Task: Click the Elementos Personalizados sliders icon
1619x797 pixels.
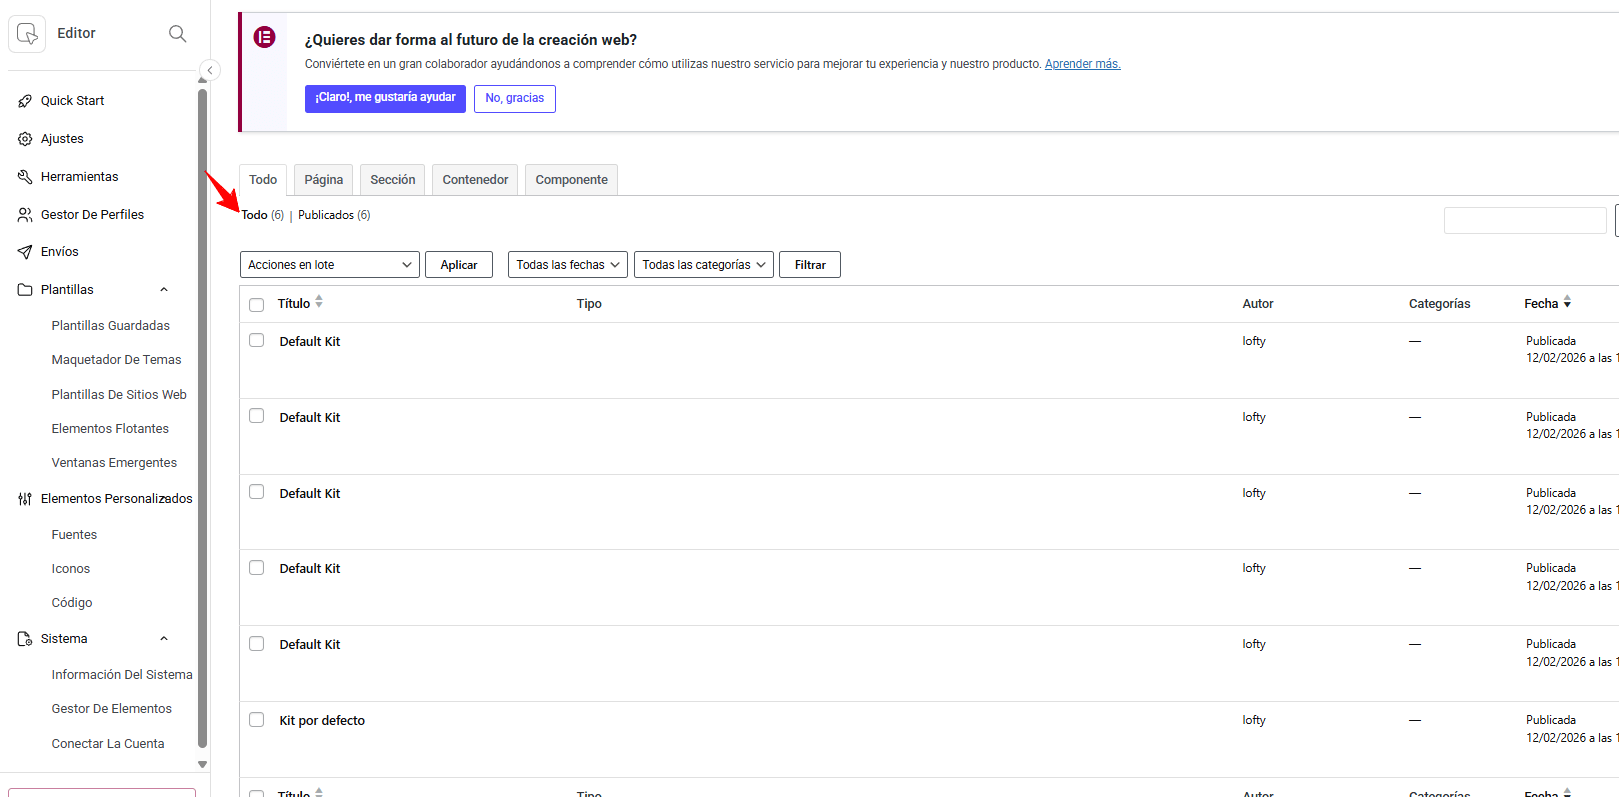Action: coord(25,499)
